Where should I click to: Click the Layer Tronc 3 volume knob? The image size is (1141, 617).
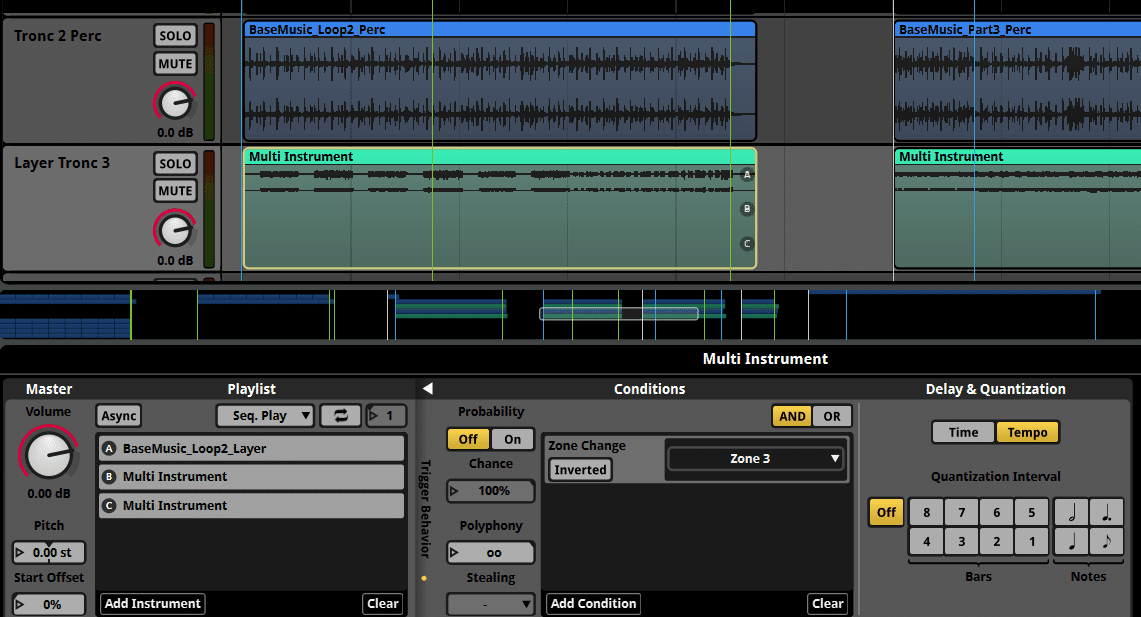pos(175,231)
